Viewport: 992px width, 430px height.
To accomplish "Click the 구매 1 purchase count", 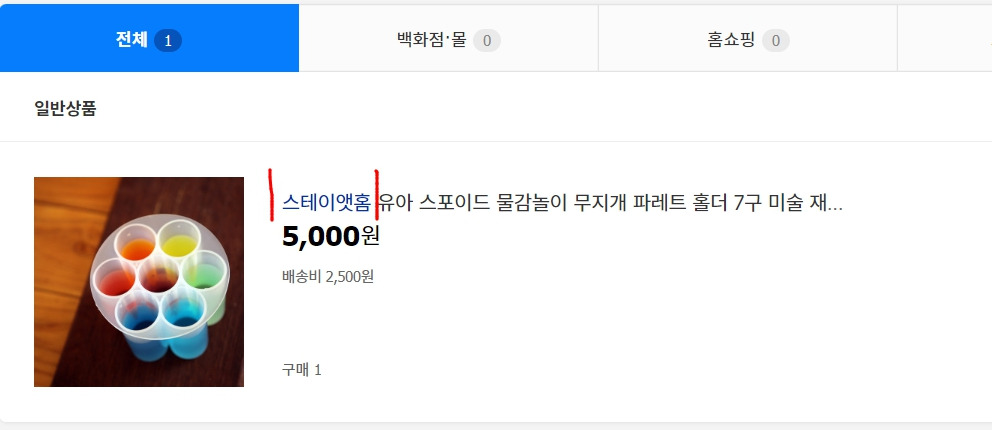I will tap(302, 370).
